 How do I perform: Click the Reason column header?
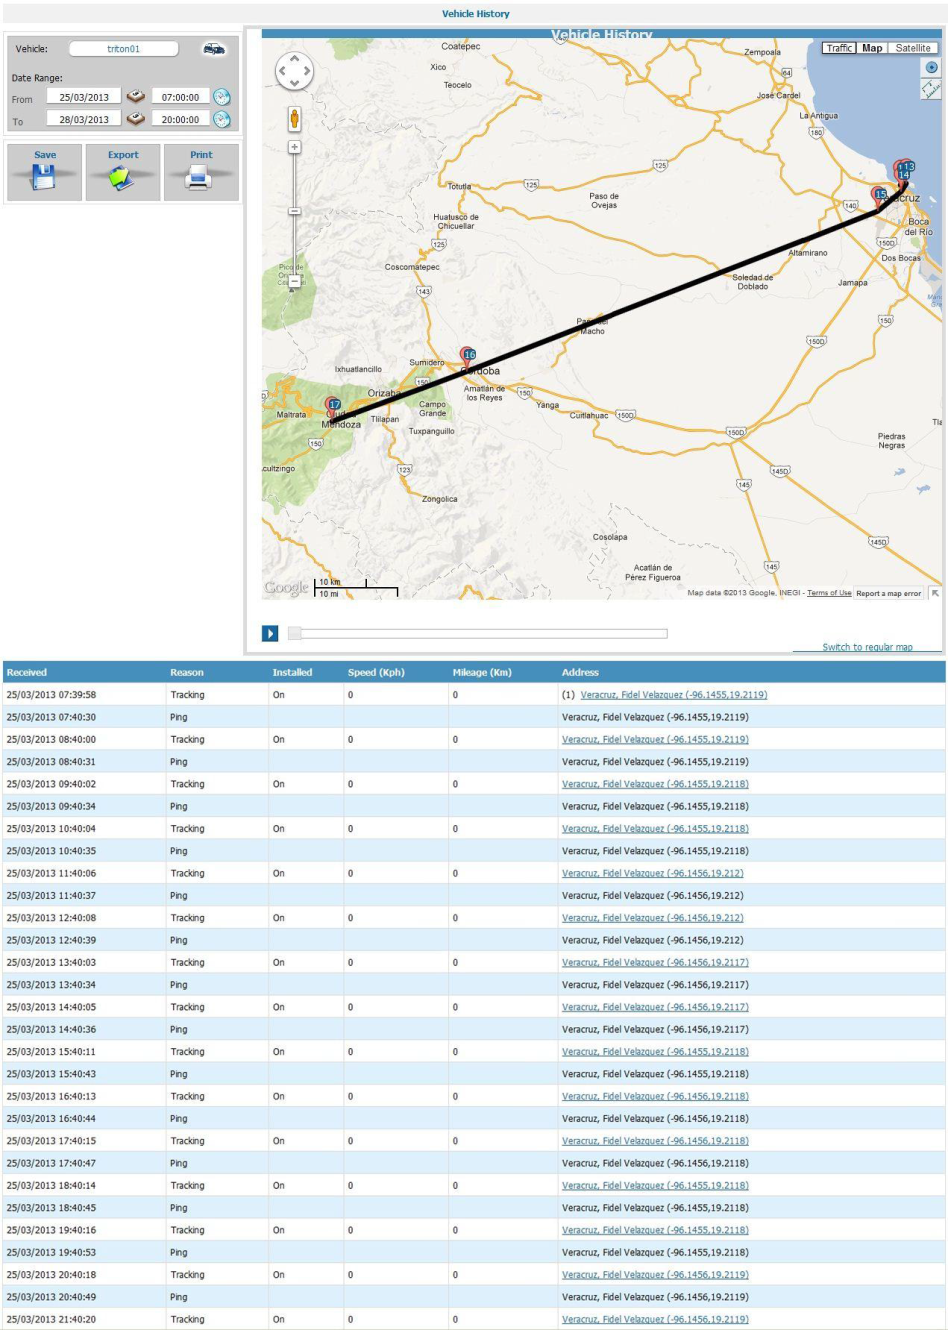[x=187, y=672]
